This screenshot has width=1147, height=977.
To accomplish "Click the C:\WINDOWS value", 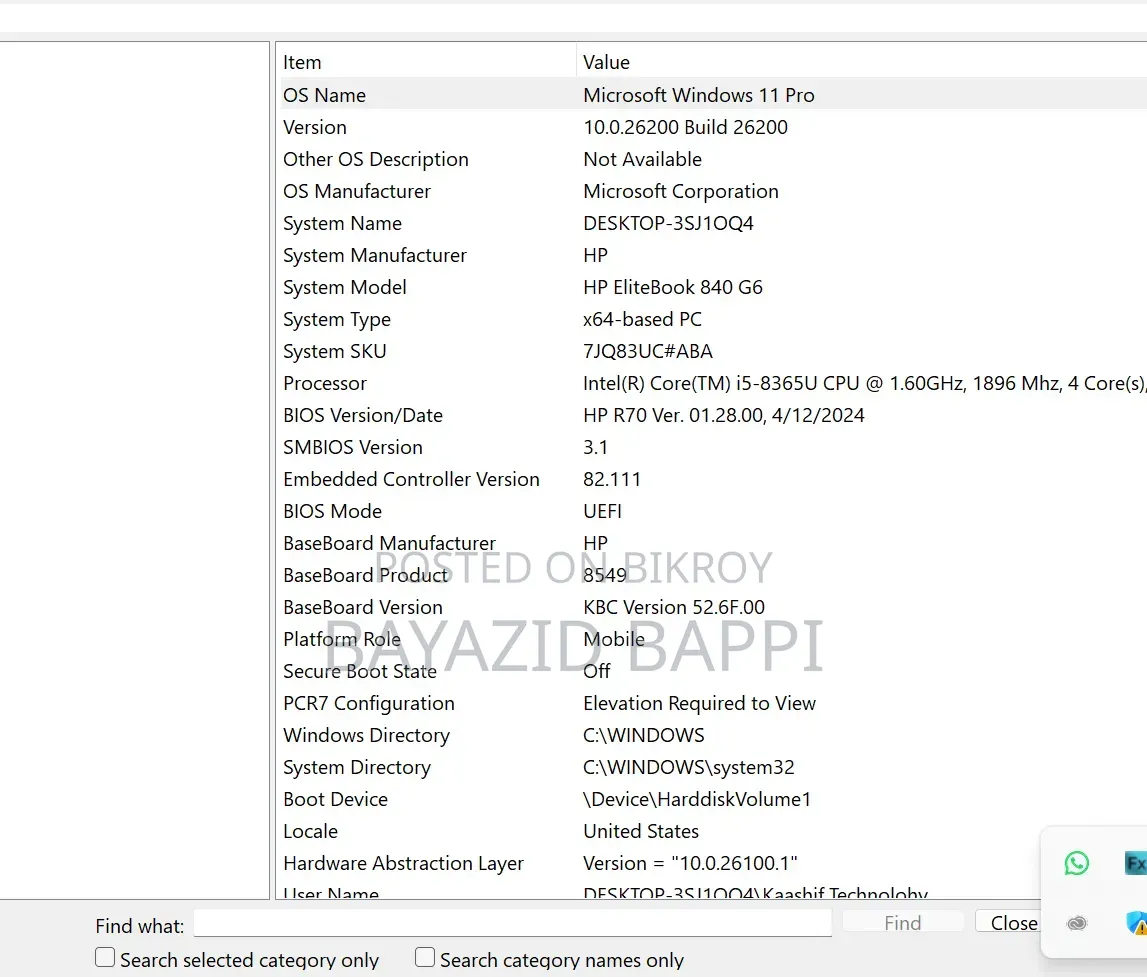I will pos(644,736).
